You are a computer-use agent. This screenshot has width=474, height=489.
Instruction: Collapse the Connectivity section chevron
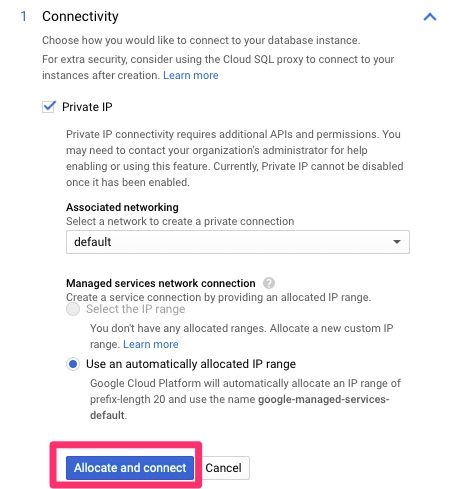point(430,17)
